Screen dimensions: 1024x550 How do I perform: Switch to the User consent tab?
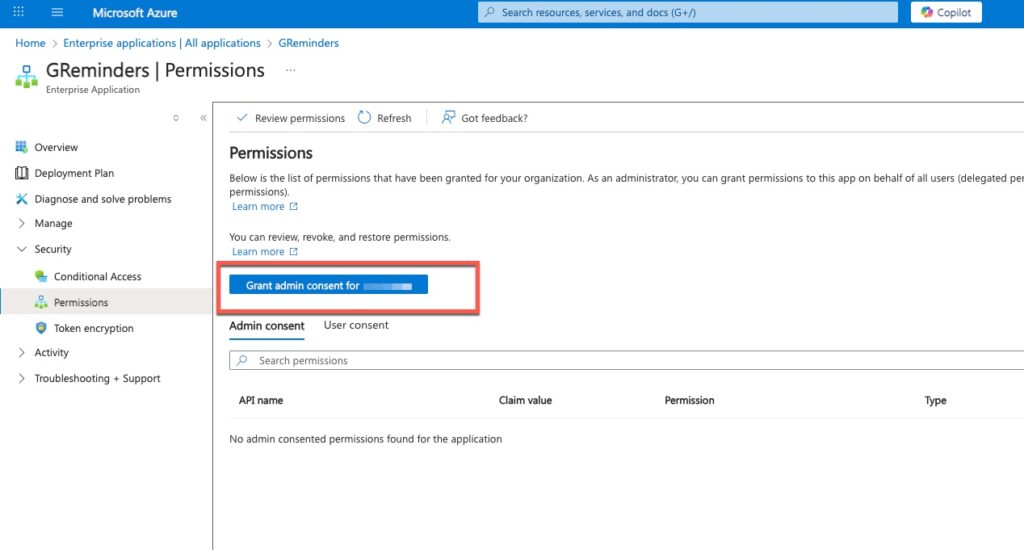point(356,325)
